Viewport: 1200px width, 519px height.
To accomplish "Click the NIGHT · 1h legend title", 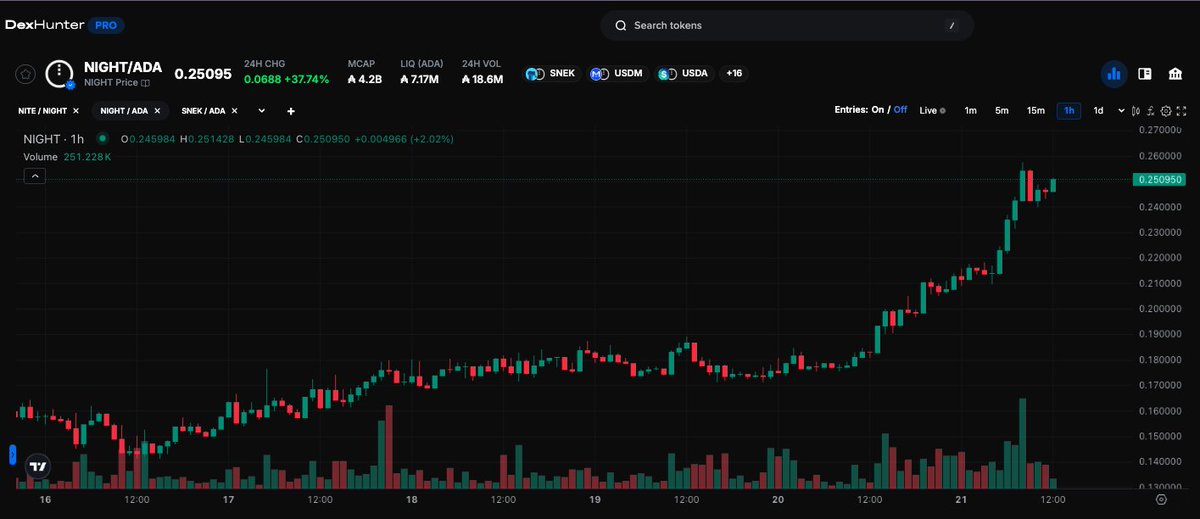I will (x=54, y=139).
